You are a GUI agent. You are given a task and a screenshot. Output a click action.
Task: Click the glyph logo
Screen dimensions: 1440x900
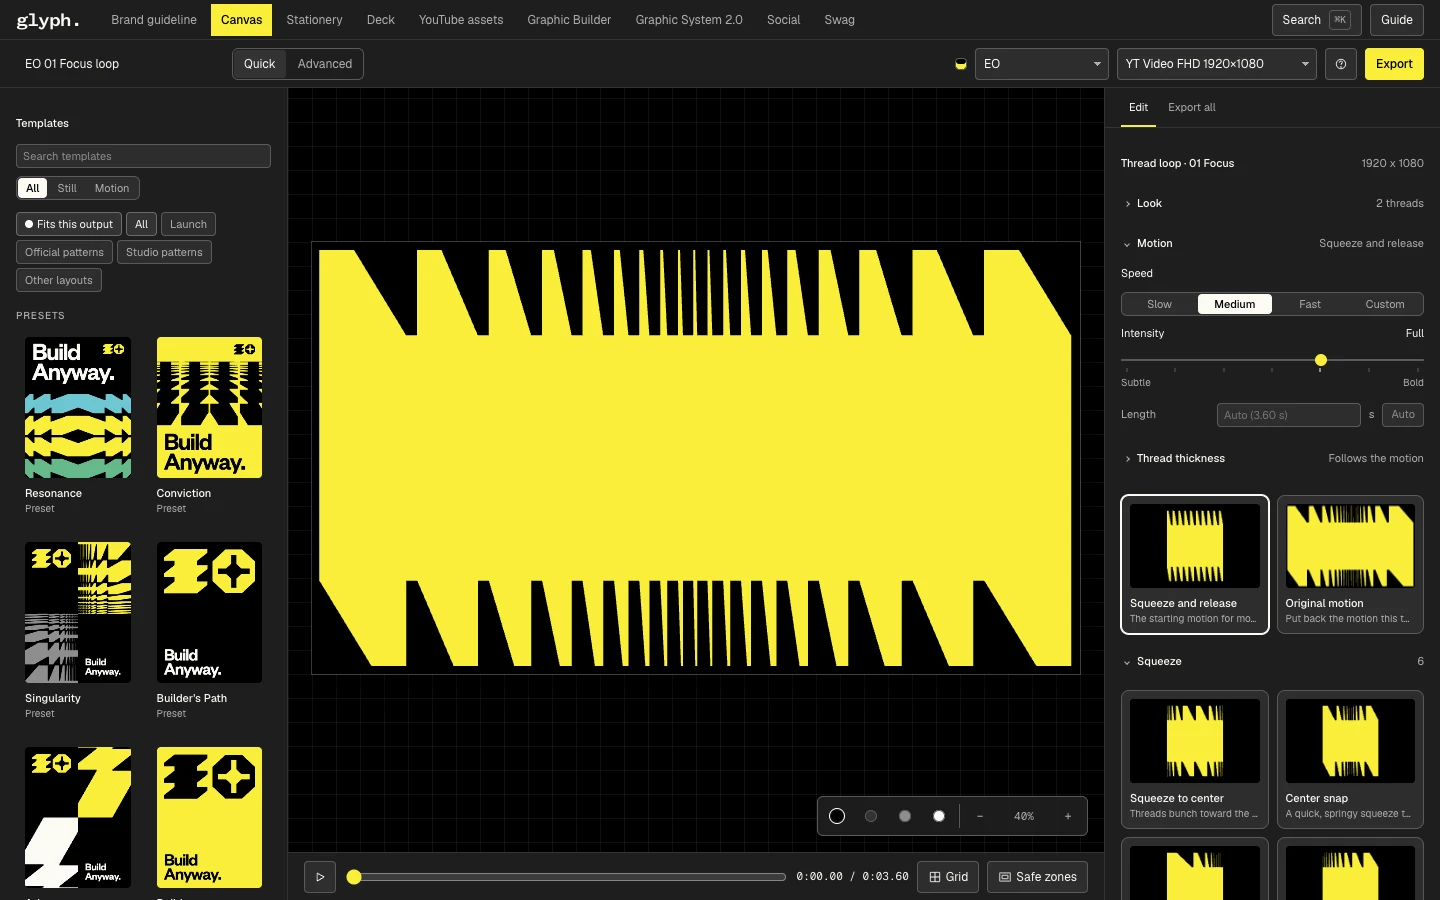pyautogui.click(x=48, y=20)
